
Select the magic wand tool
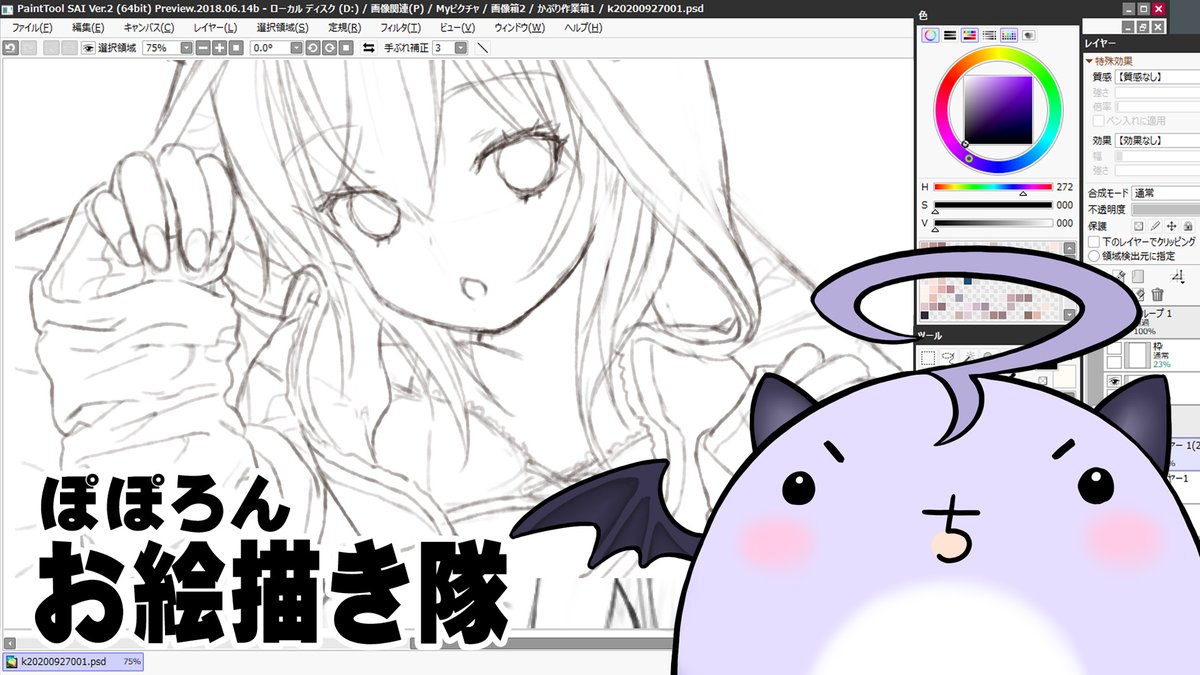pyautogui.click(x=968, y=357)
